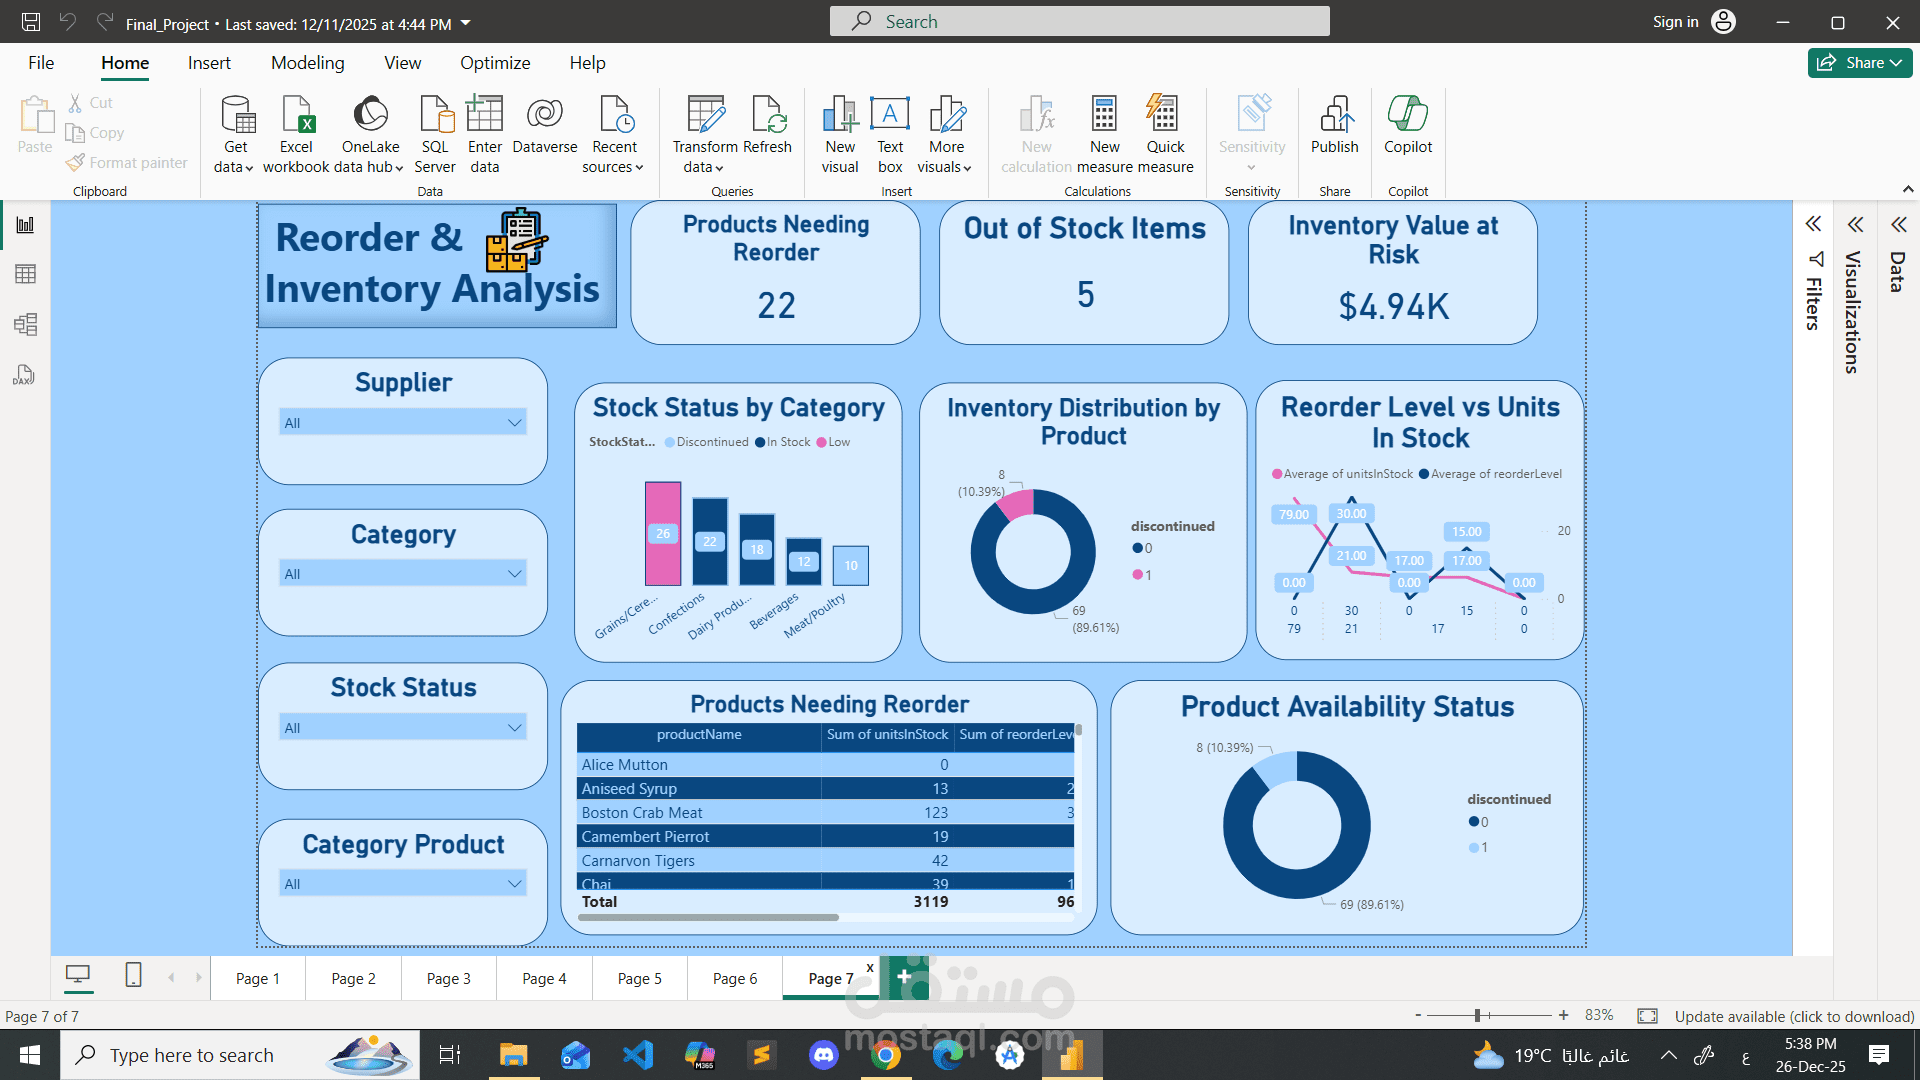Open Model view from left sidebar
1920x1080 pixels.
pyautogui.click(x=25, y=324)
